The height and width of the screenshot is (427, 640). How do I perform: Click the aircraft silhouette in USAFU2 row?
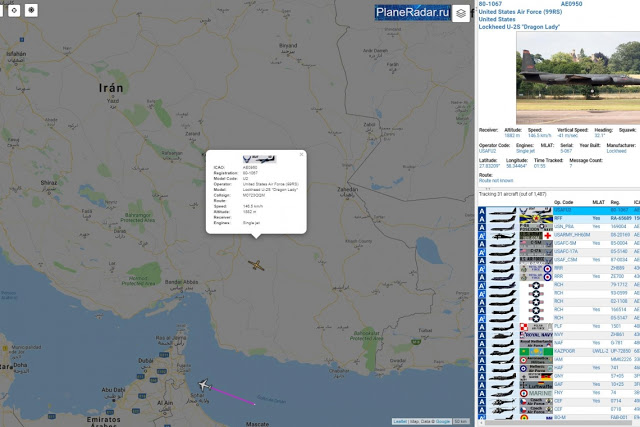503,211
